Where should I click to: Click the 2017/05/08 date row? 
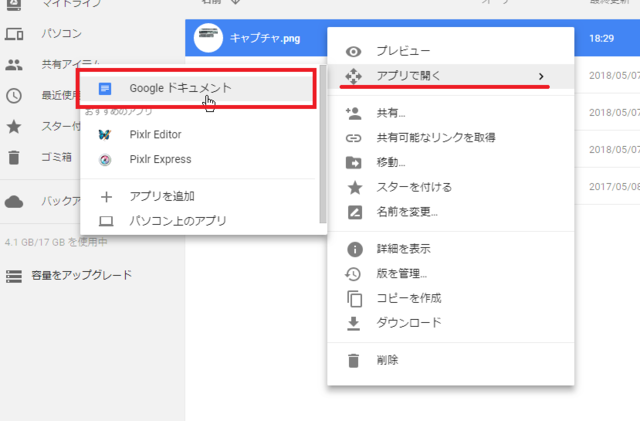click(614, 187)
